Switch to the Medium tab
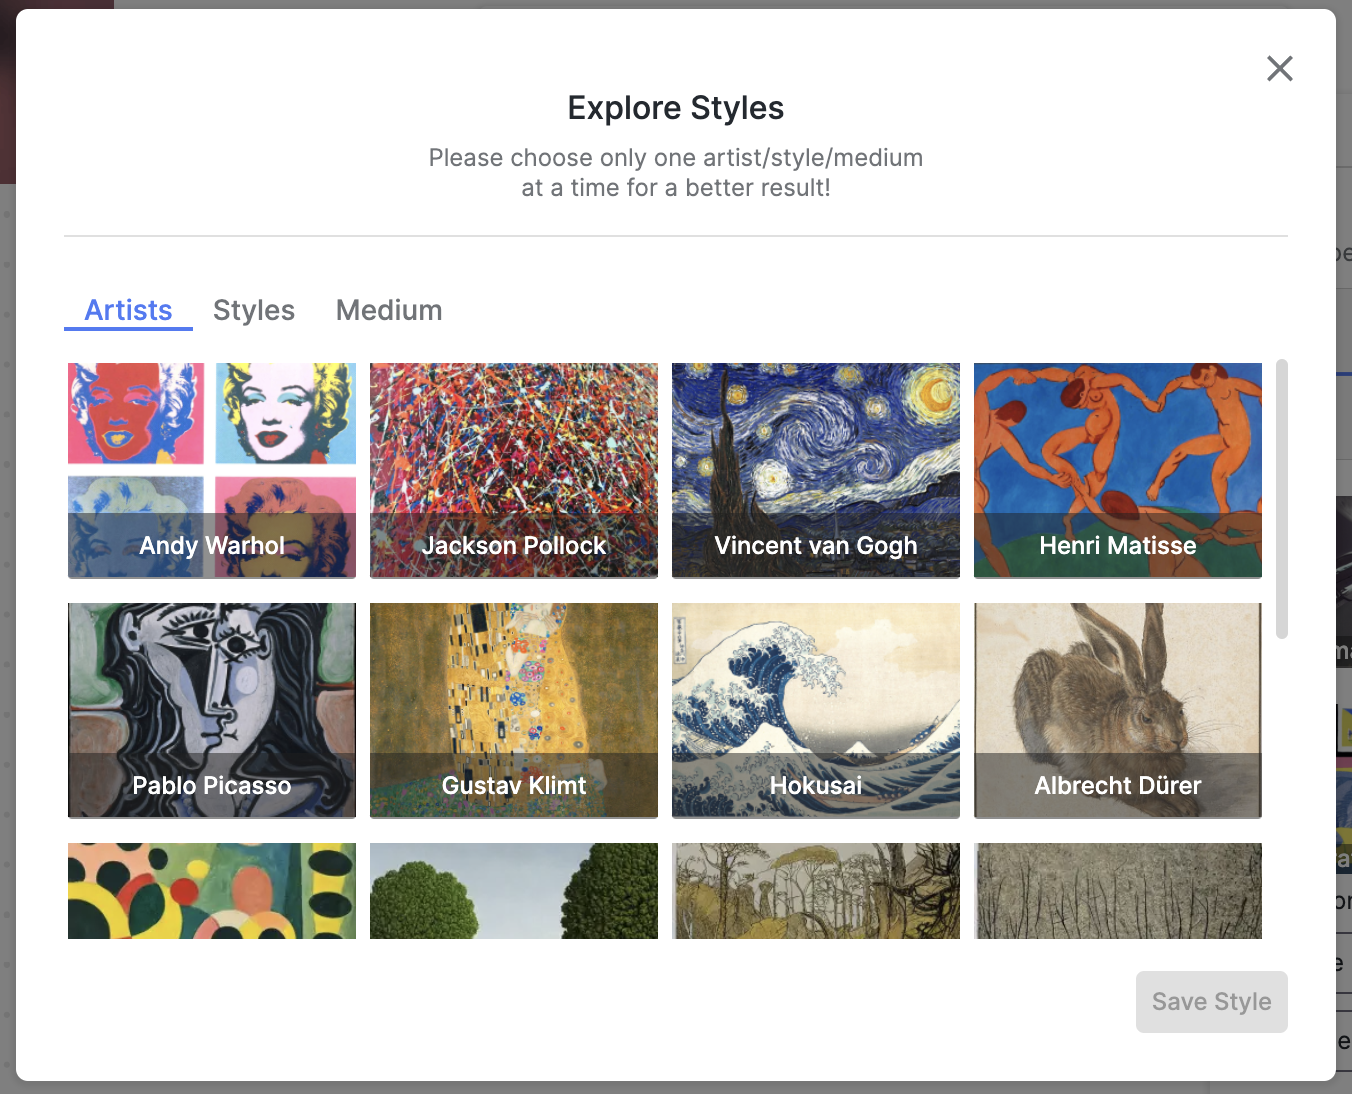The image size is (1352, 1094). [389, 310]
